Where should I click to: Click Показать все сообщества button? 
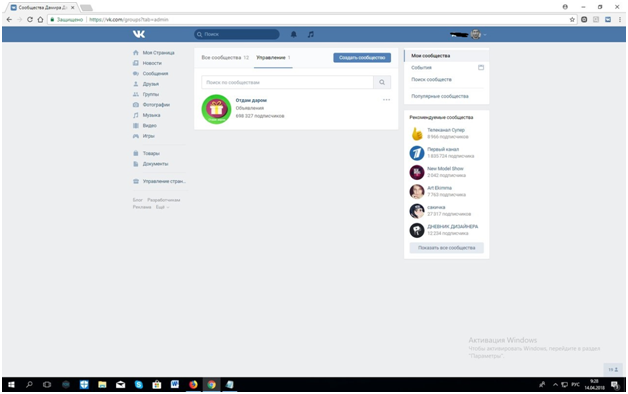[x=447, y=248]
